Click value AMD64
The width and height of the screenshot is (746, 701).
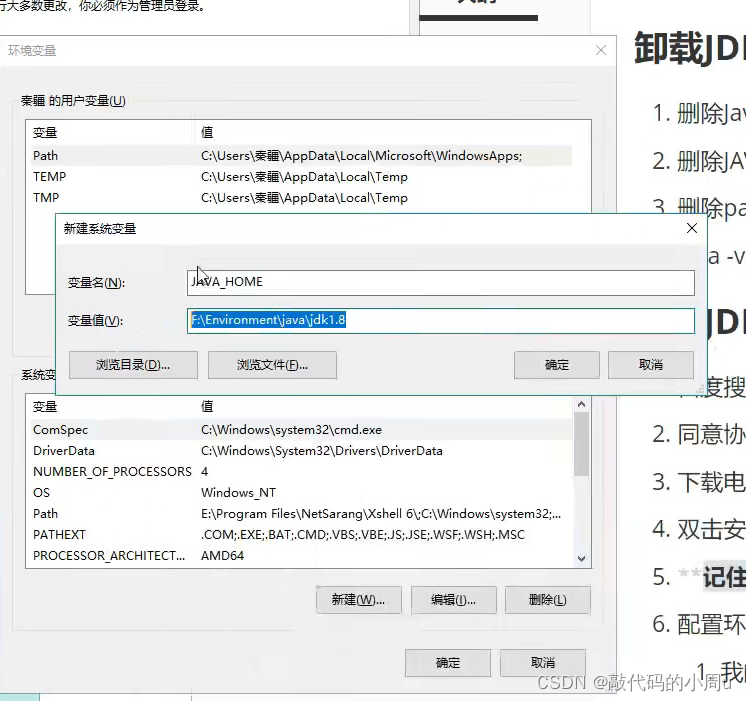tap(222, 556)
